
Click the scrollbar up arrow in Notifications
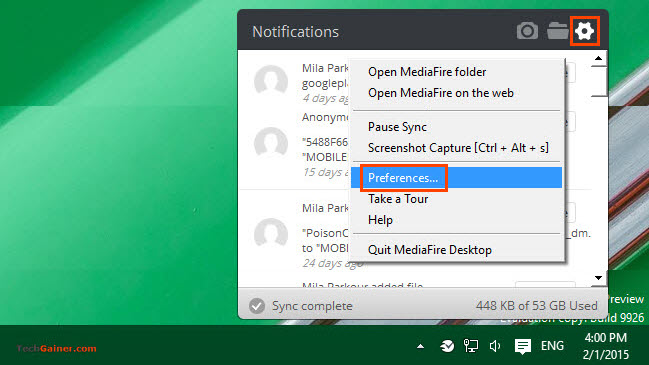point(599,58)
